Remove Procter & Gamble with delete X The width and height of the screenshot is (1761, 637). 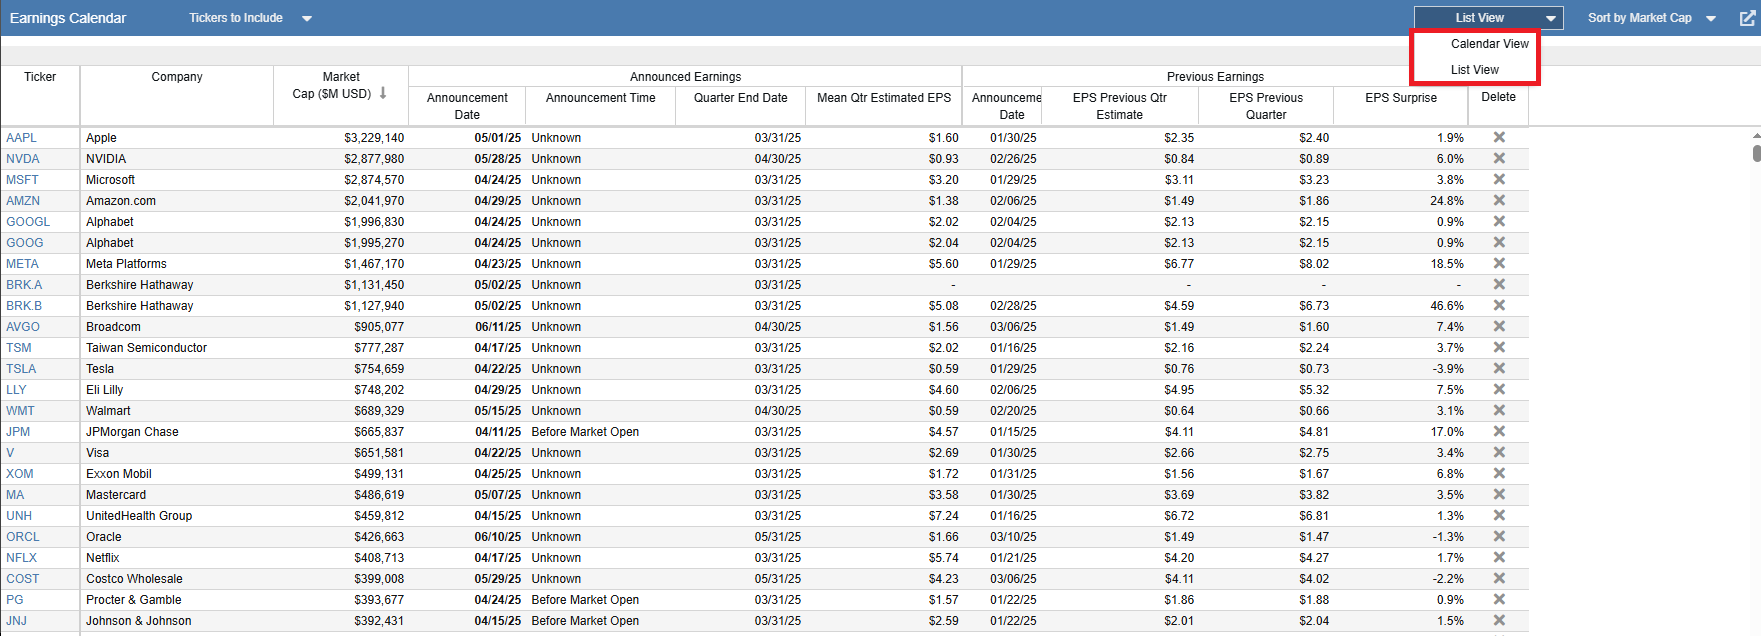[x=1499, y=599]
